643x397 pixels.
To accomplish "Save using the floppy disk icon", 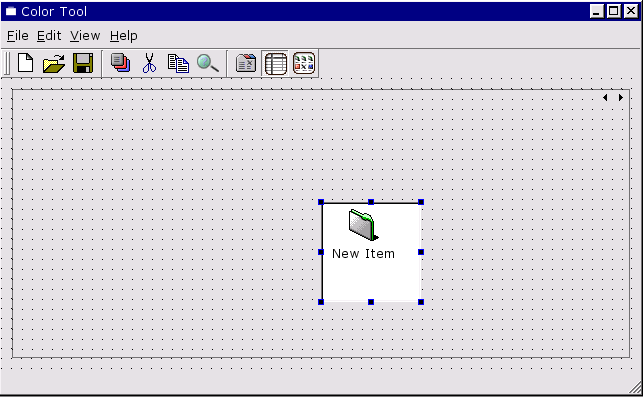I will point(83,63).
